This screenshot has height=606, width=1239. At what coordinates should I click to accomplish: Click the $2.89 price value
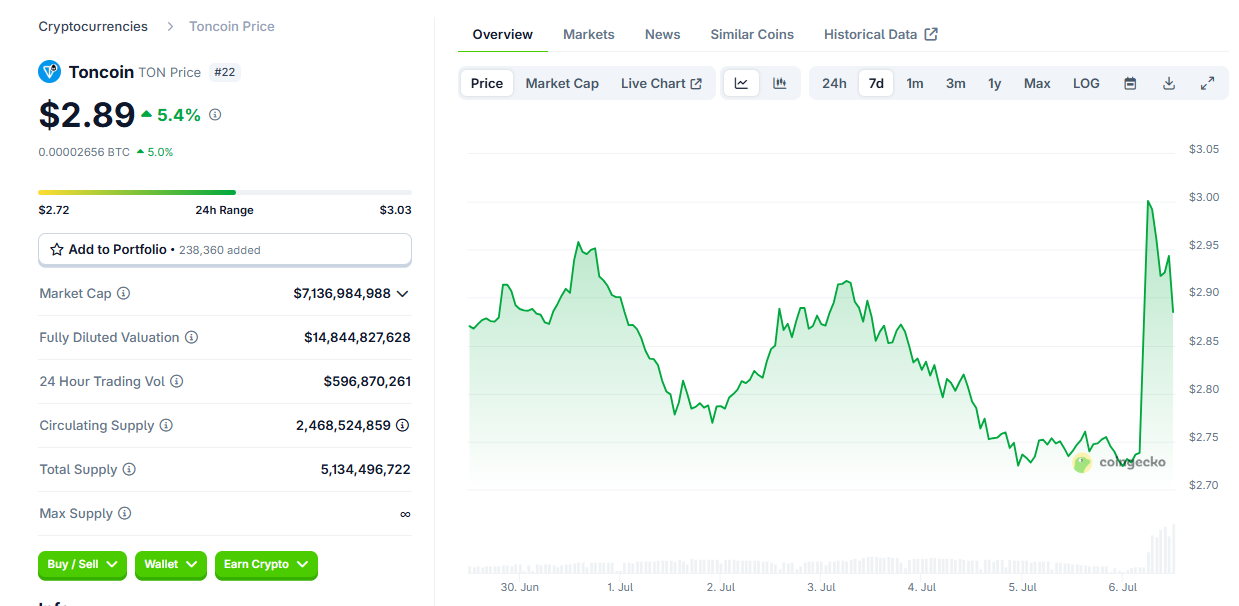(87, 115)
